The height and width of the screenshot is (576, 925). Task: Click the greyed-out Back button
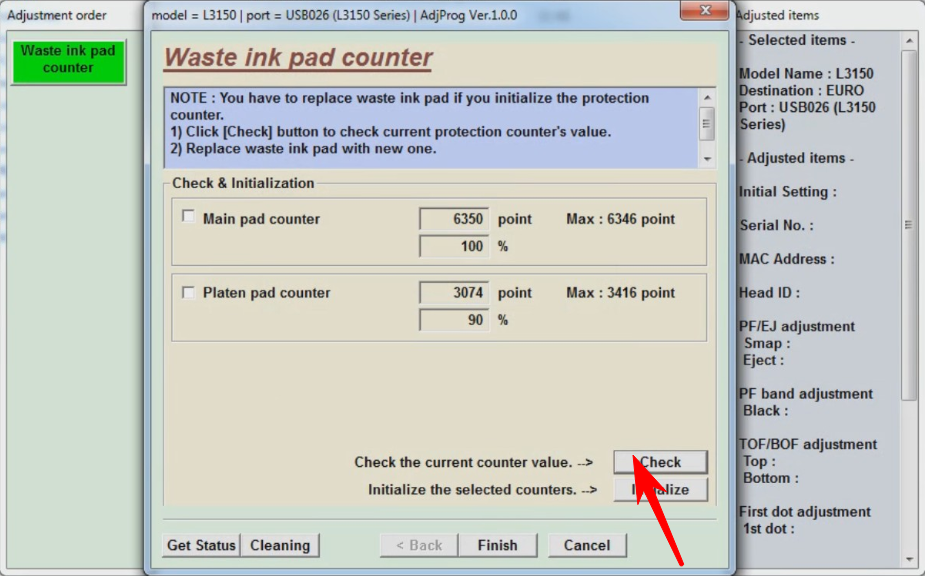(x=418, y=545)
